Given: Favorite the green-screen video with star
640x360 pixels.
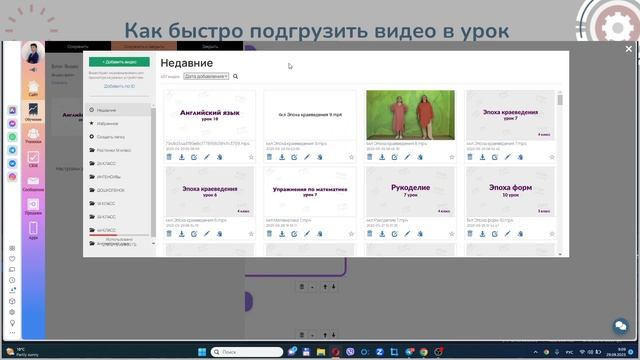Looking at the screenshot, I should point(451,157).
